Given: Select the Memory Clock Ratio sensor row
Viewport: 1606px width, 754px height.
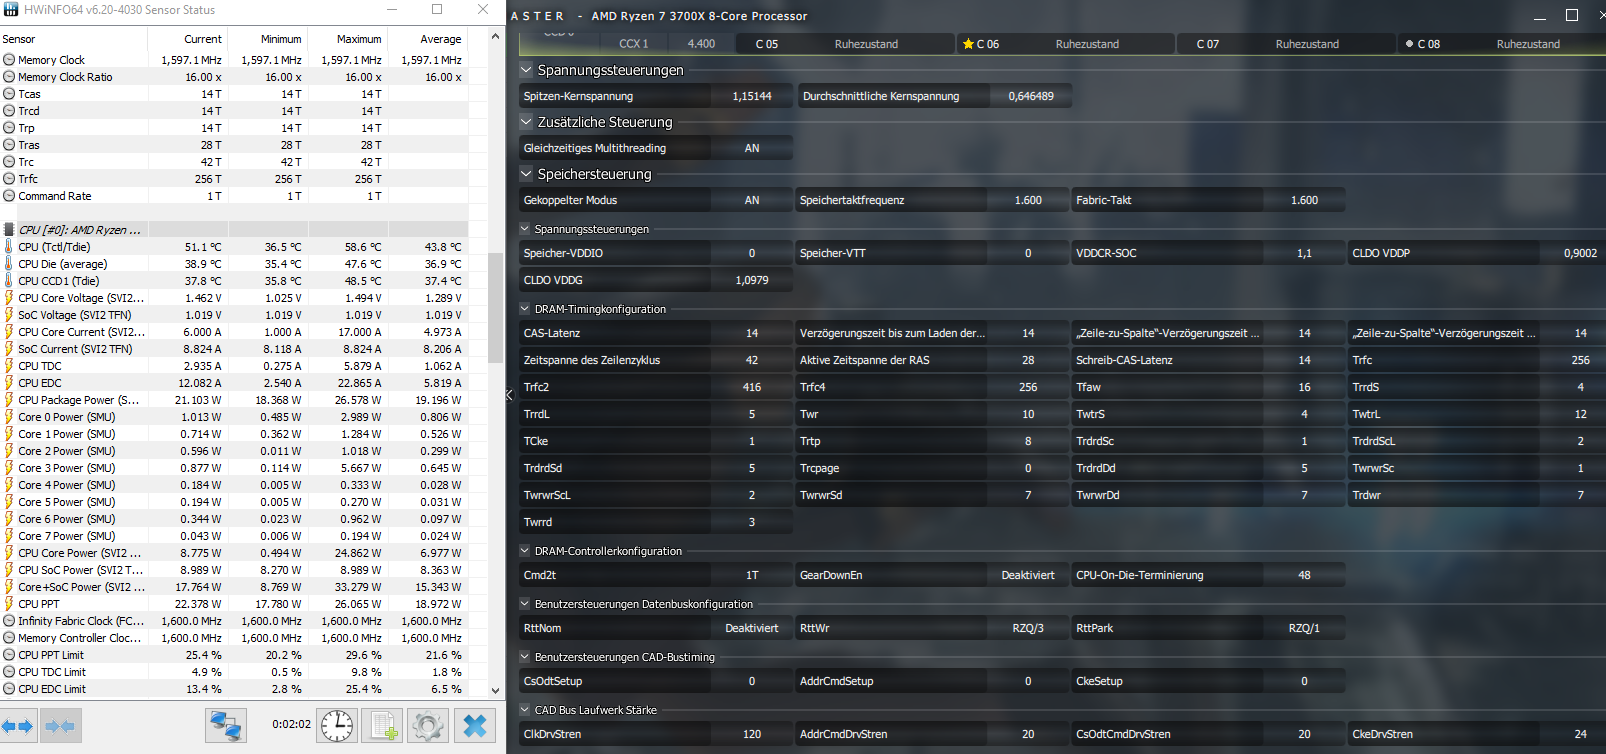Looking at the screenshot, I should click(234, 77).
